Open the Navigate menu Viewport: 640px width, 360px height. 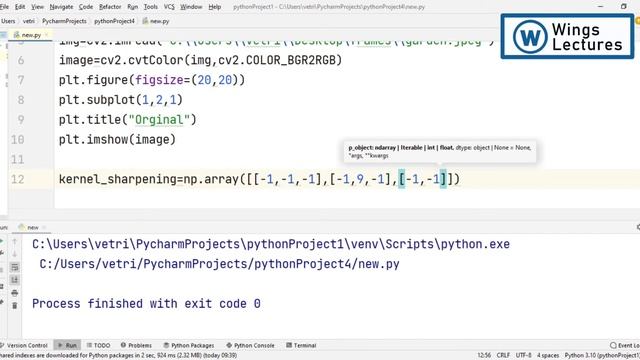pos(61,7)
